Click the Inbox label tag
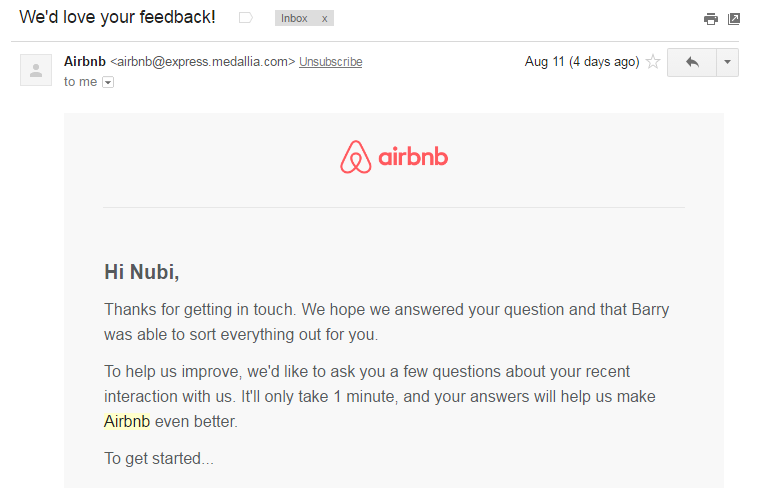Viewport: 757px width, 488px height. click(294, 18)
